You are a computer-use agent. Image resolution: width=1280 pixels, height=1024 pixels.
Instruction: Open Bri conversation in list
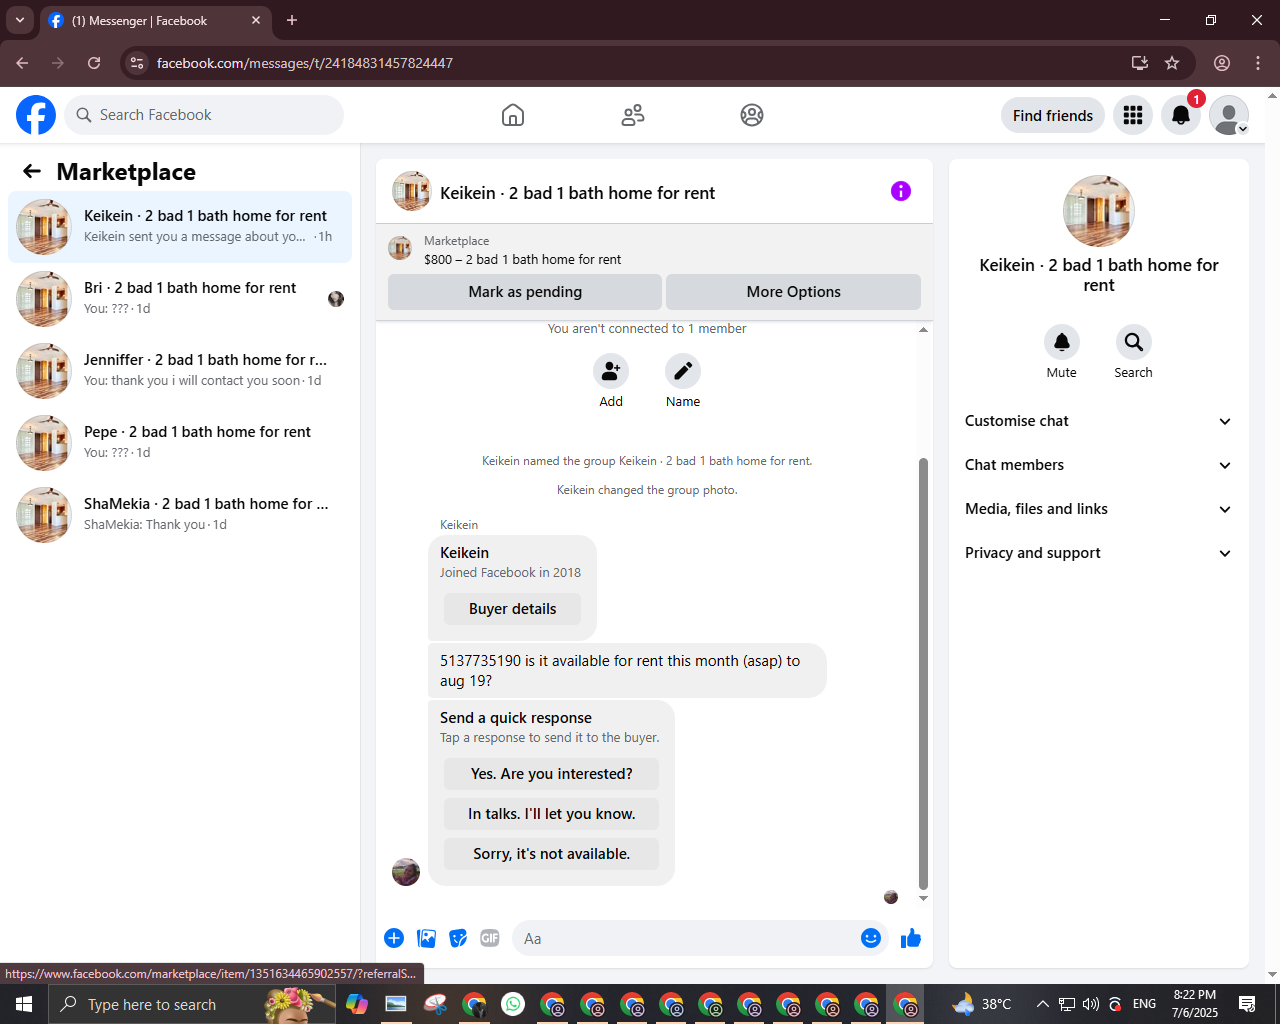180,299
